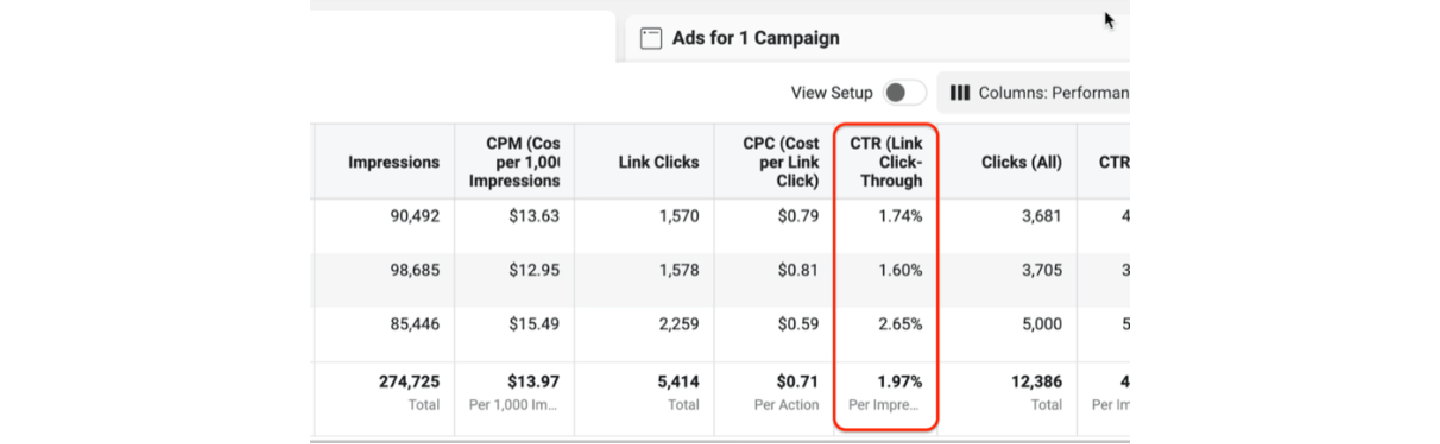Select the 2,259 link clicks cell

(678, 323)
